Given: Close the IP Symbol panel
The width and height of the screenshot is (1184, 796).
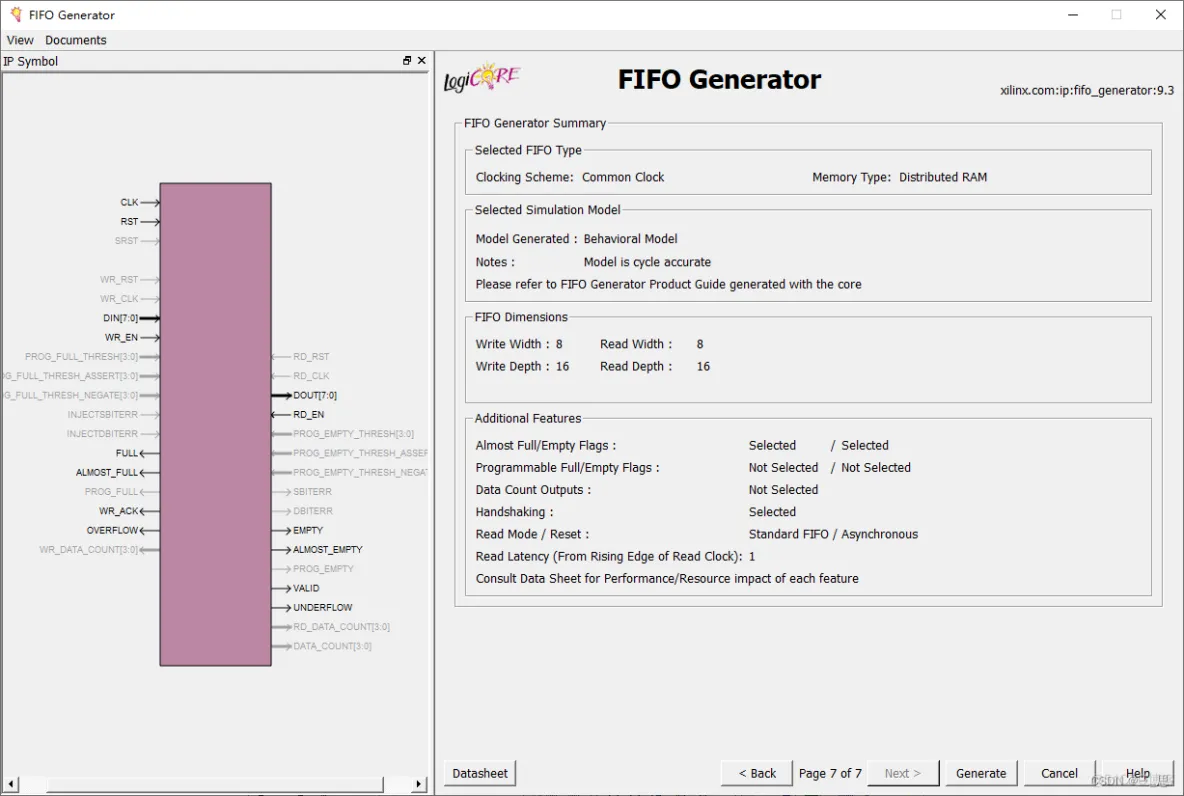Looking at the screenshot, I should [x=422, y=60].
